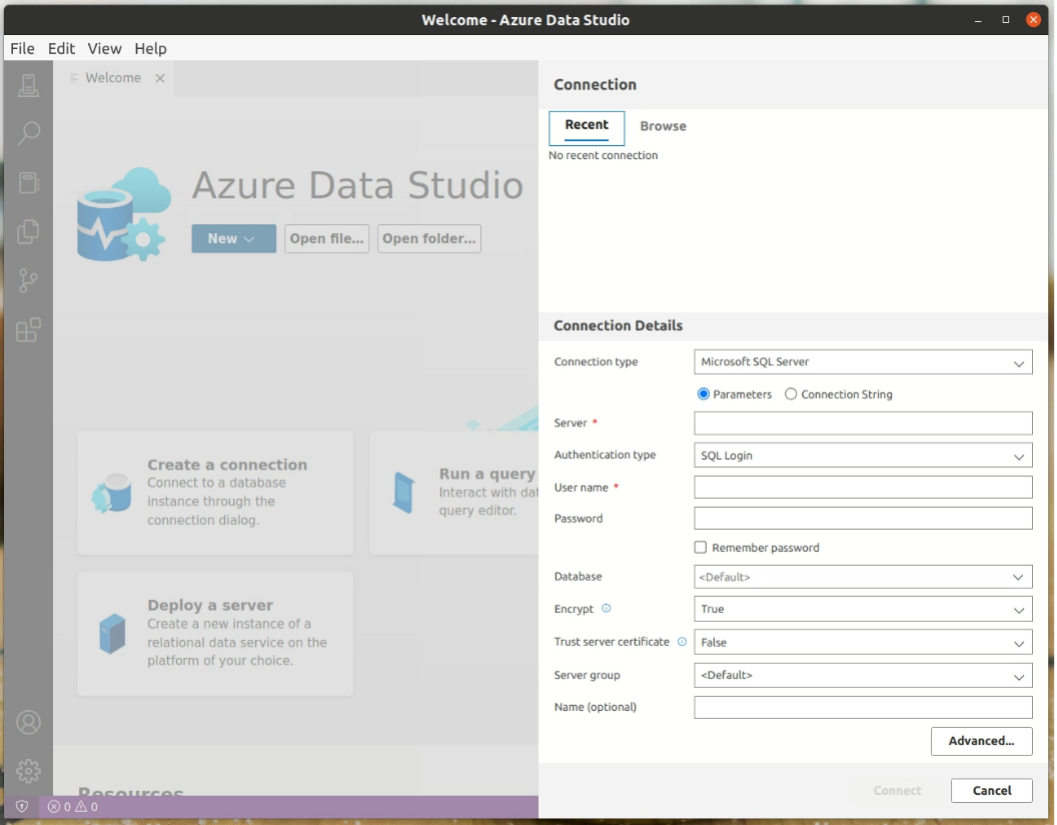This screenshot has width=1057, height=825.
Task: Open the Source Control icon
Action: click(x=28, y=281)
